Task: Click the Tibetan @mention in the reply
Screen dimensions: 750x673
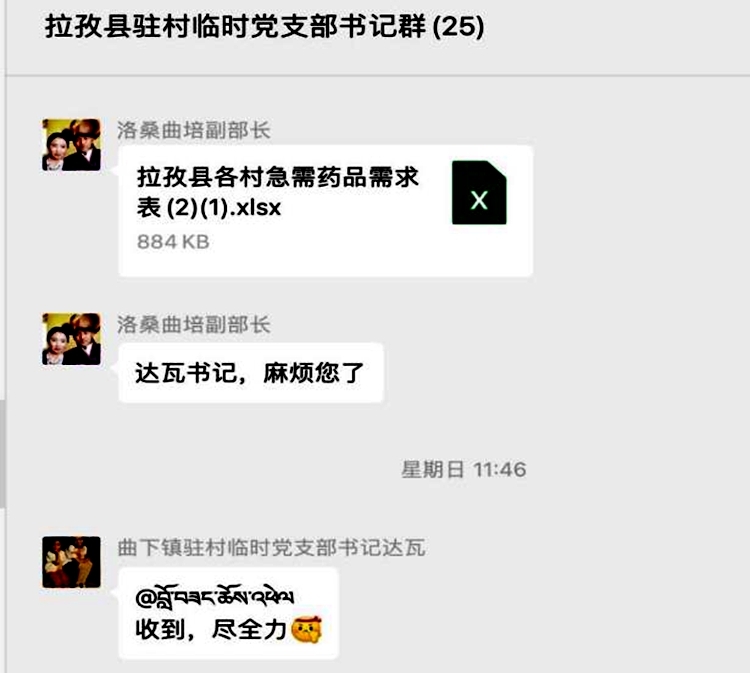Action: (x=215, y=596)
